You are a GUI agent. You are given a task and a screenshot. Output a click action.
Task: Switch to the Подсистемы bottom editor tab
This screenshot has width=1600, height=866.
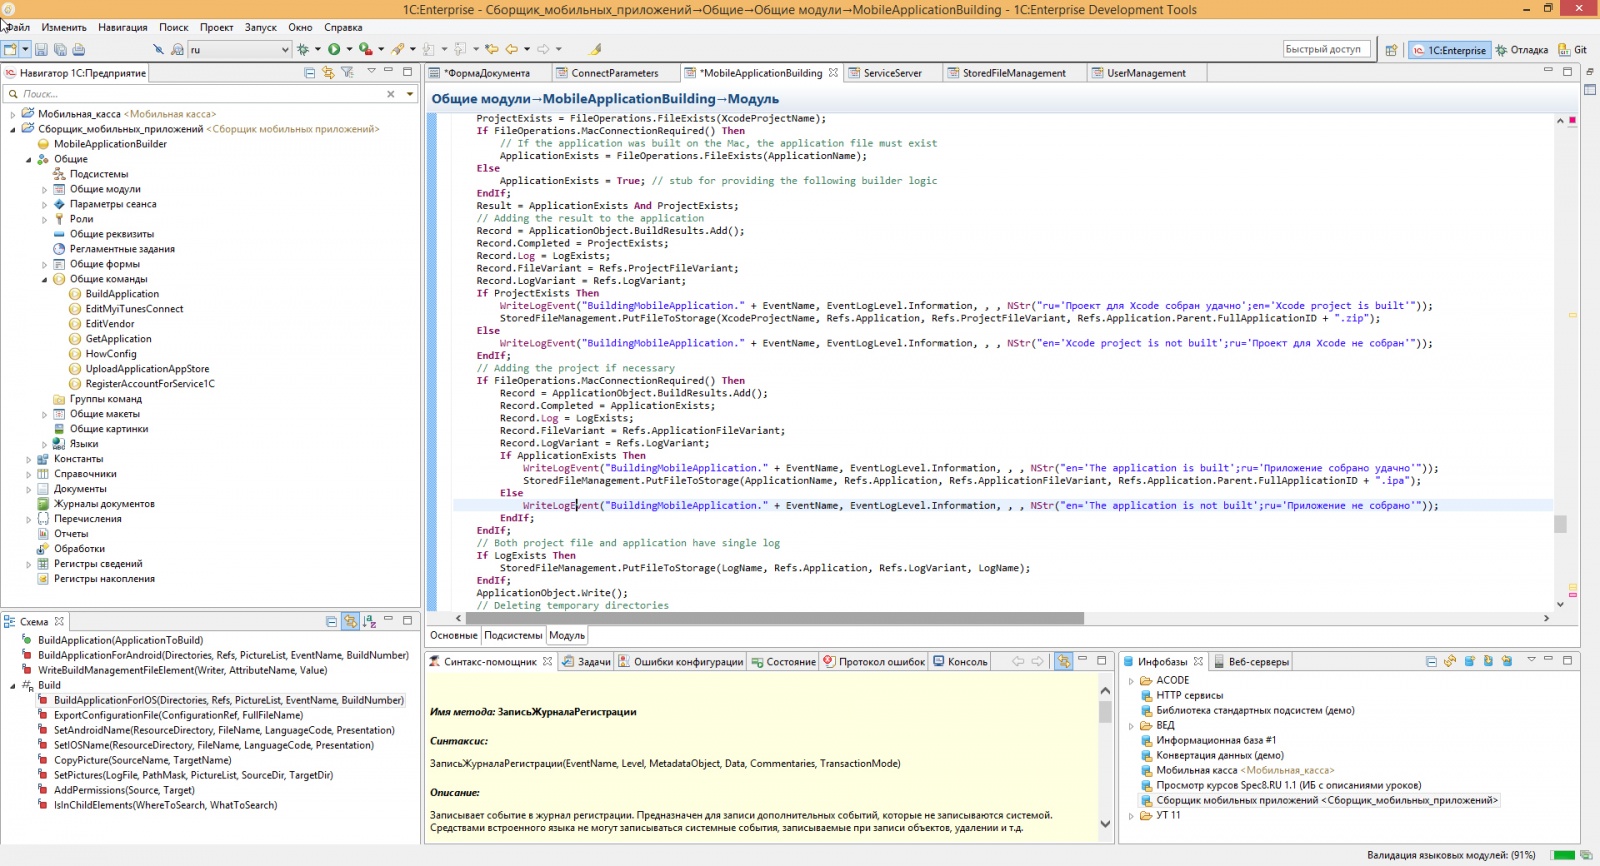click(x=513, y=636)
